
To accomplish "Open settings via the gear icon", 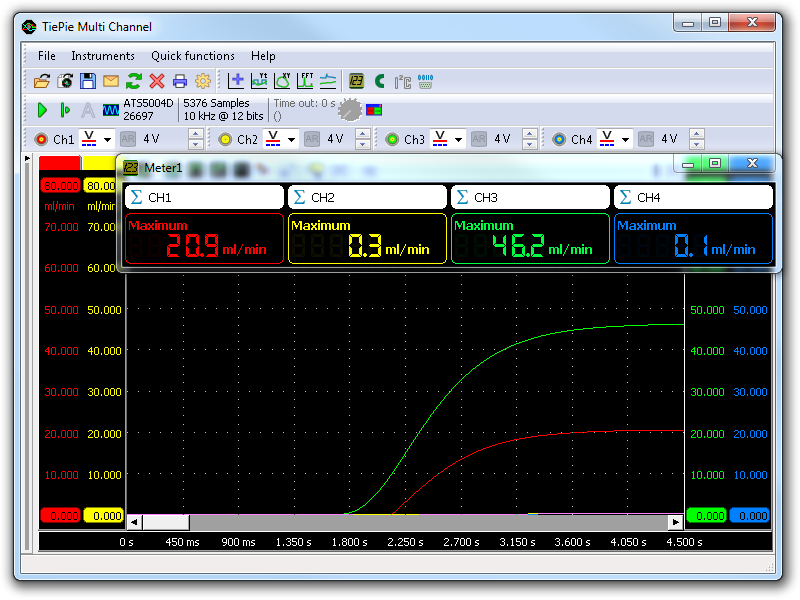I will (x=203, y=81).
